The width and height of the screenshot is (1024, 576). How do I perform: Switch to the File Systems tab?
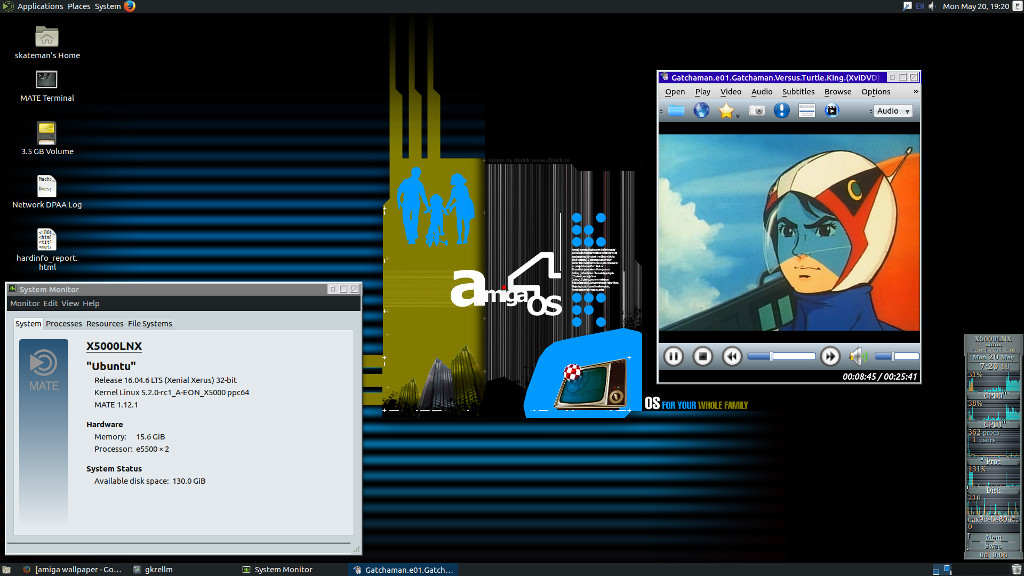pos(150,324)
